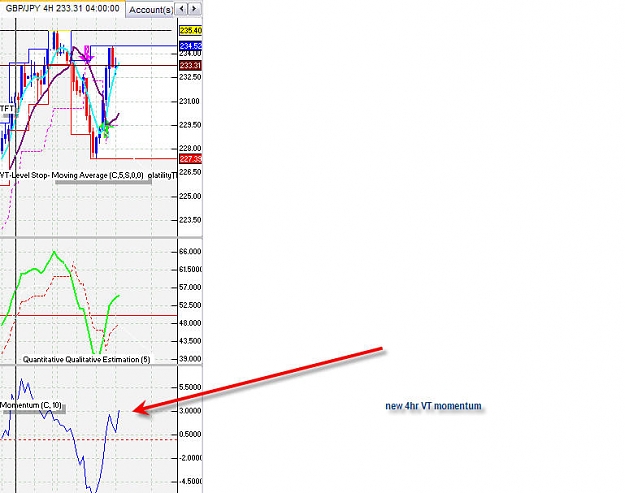
Task: Click the 225.00 price axis value
Action: 190,196
